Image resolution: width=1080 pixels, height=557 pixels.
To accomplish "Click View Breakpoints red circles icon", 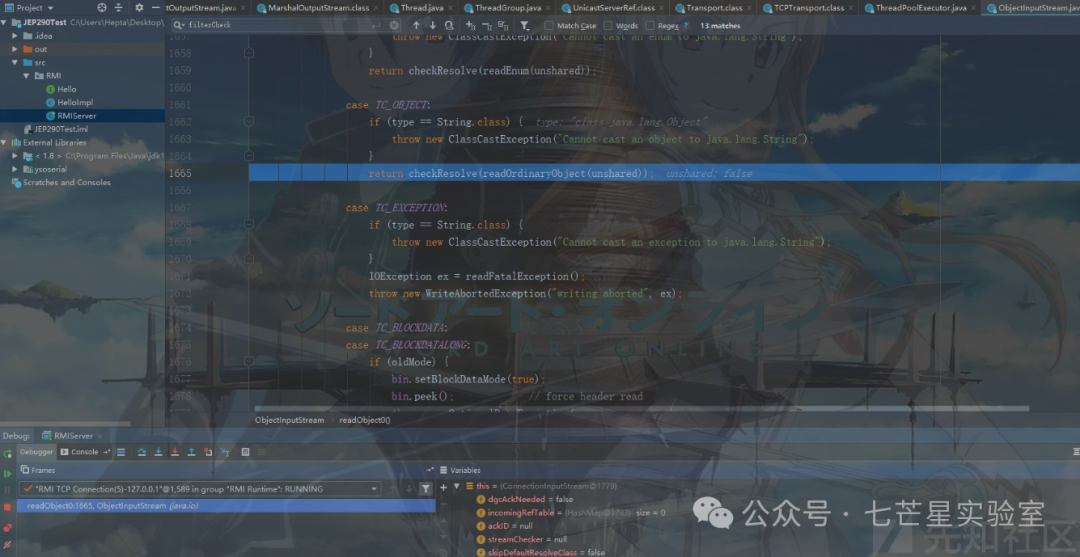I will [x=8, y=527].
